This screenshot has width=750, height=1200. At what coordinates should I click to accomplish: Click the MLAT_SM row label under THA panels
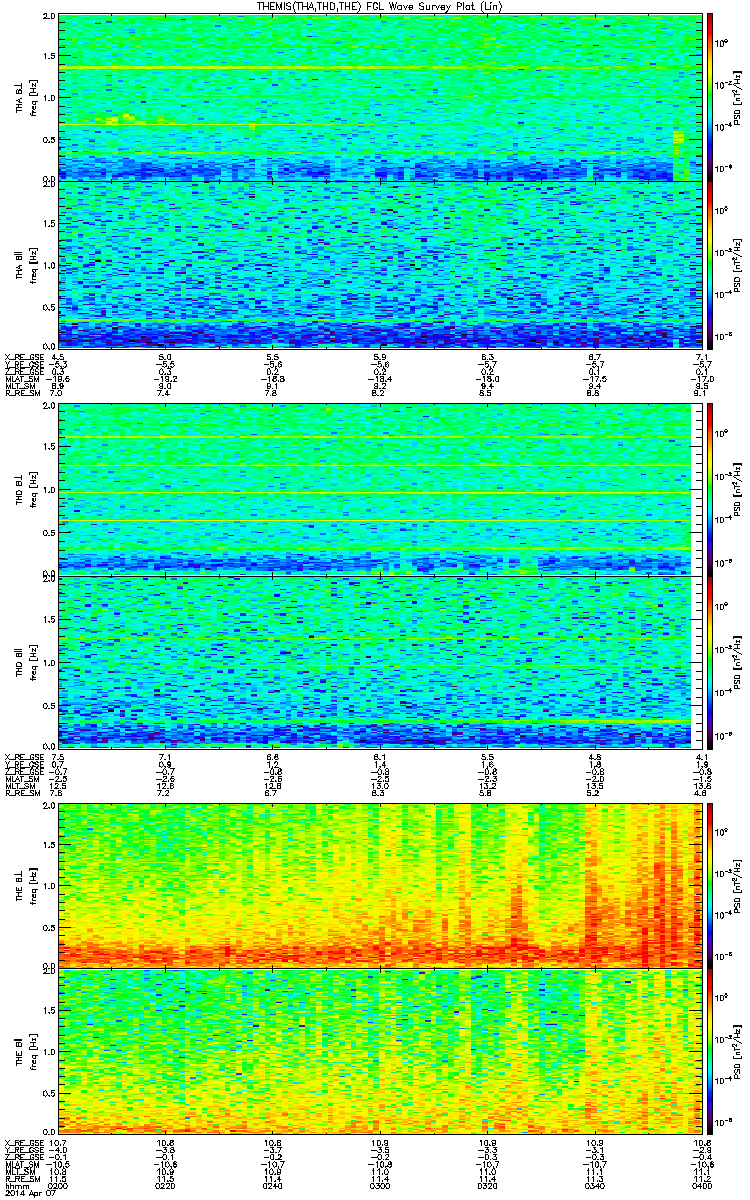point(20,381)
